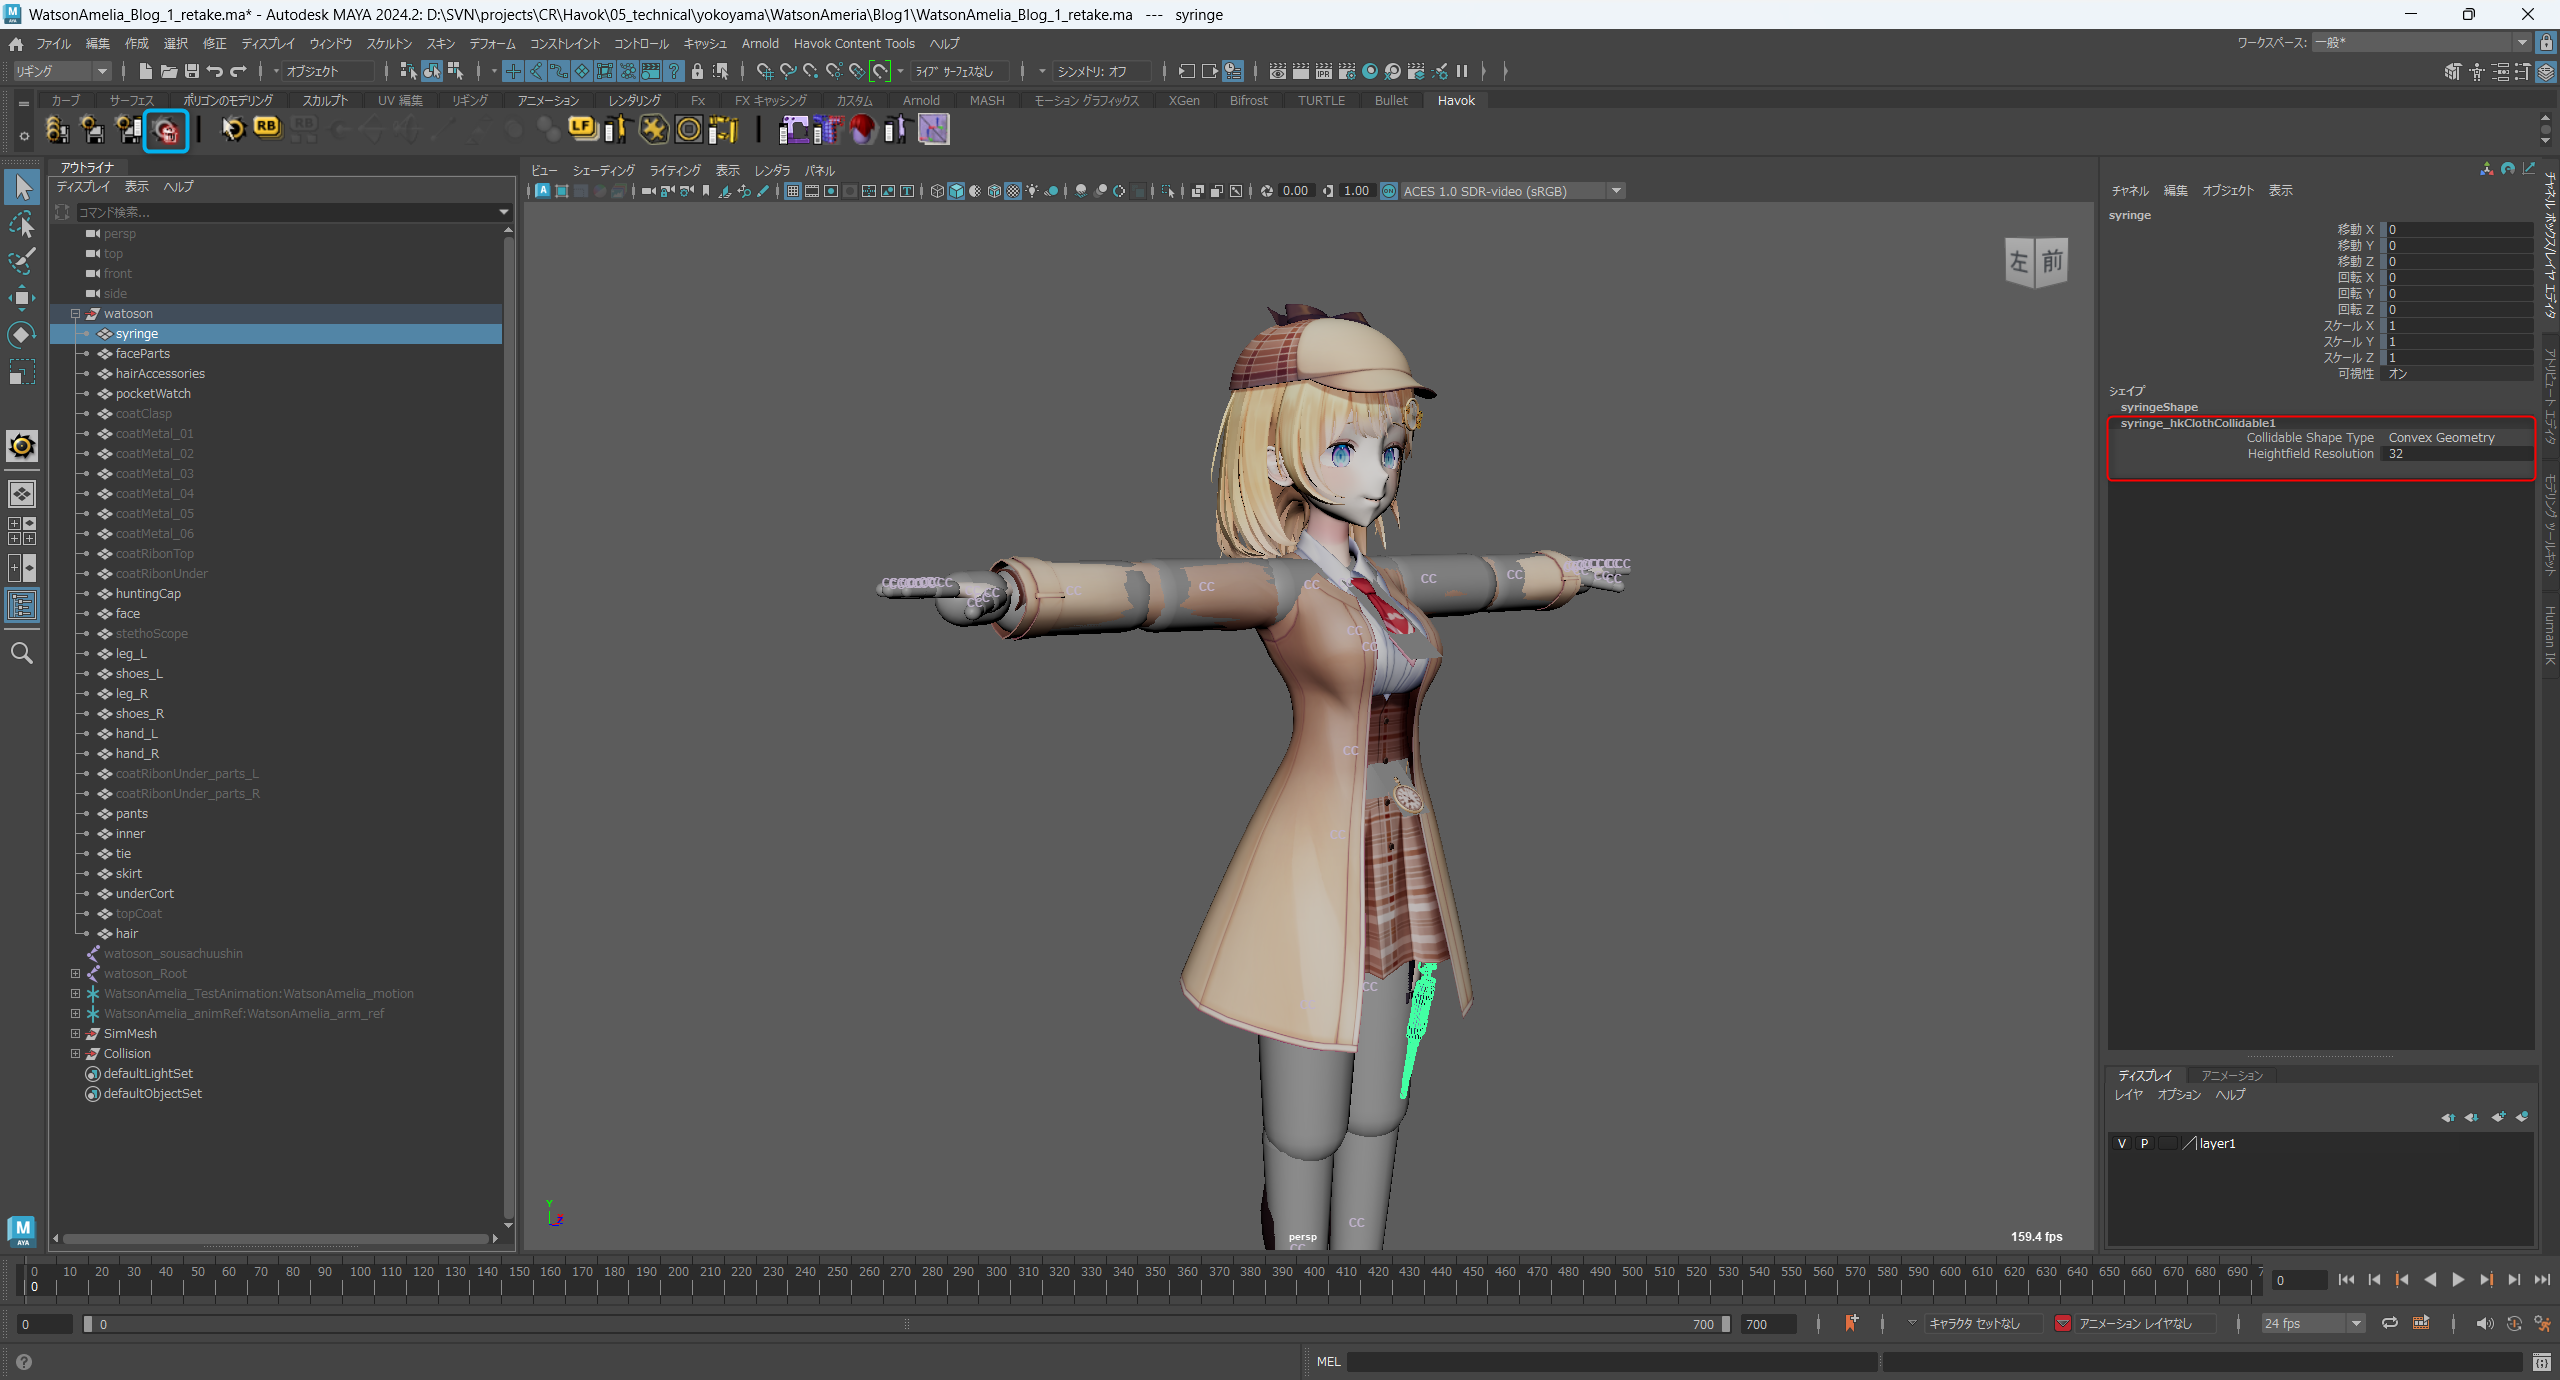Click the yellow LF shelf icon
Screen dimensions: 2560x1380
click(x=582, y=128)
